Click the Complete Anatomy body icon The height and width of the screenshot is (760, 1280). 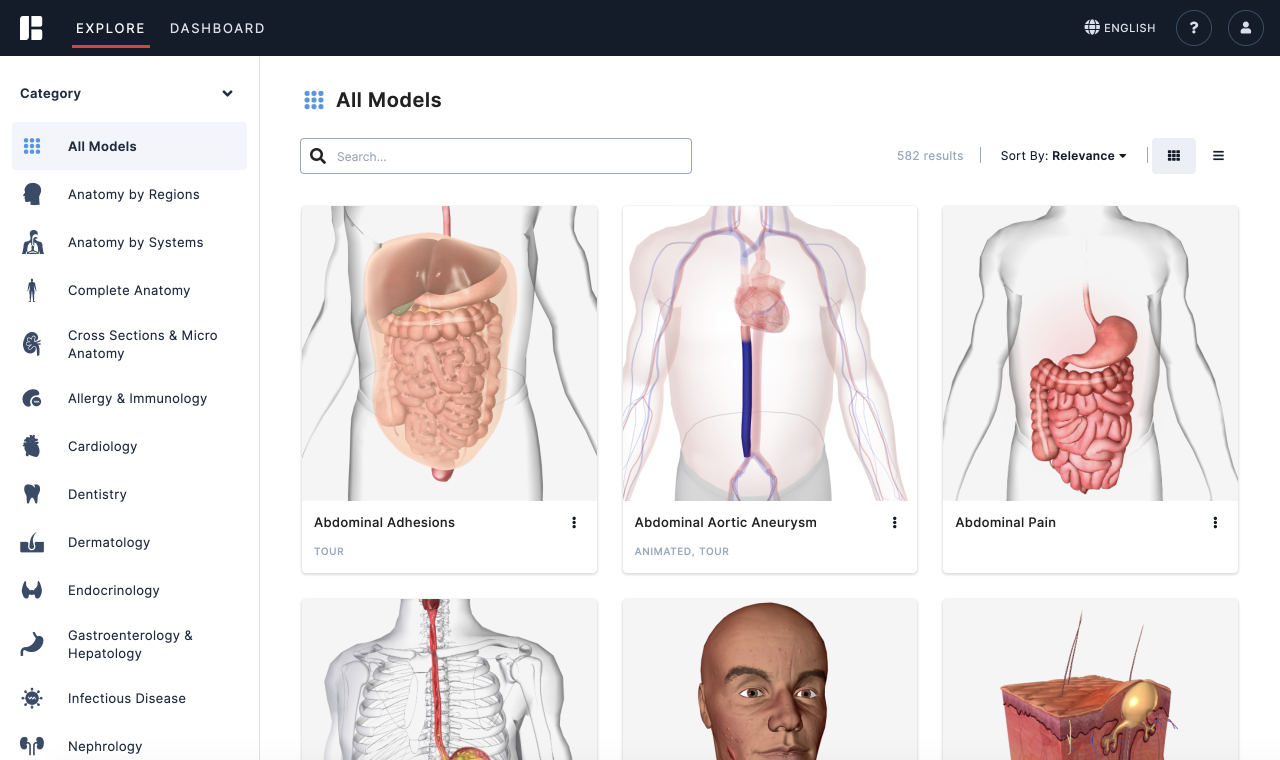[x=32, y=290]
